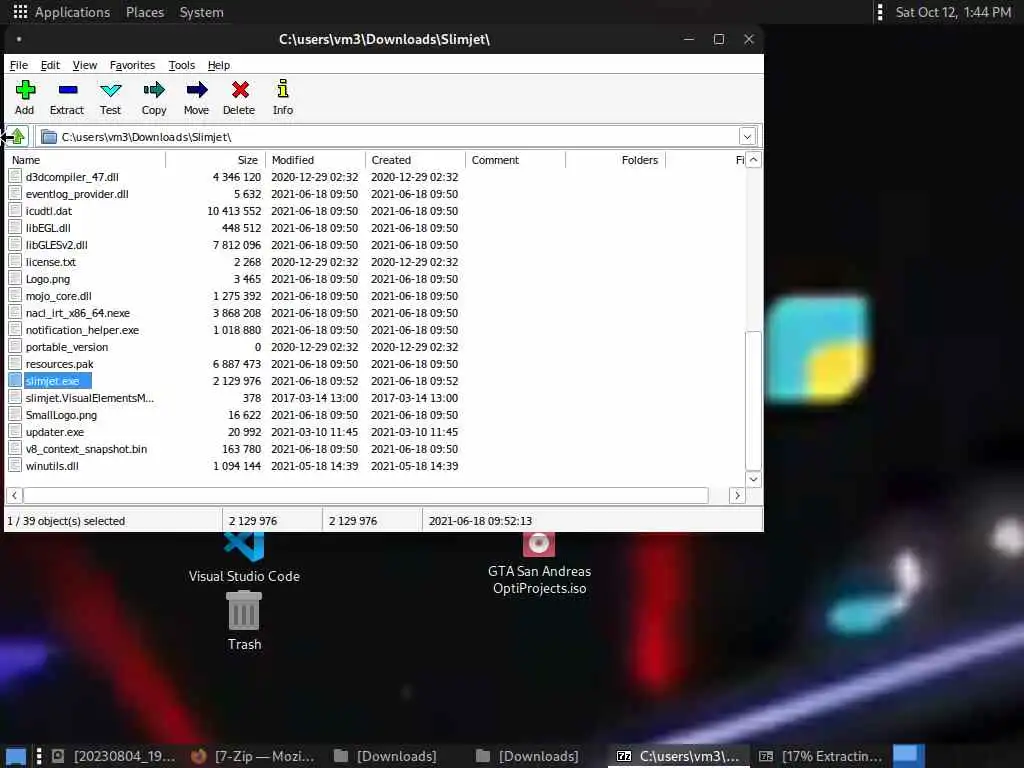
Task: Click the Comment column header
Action: click(515, 160)
